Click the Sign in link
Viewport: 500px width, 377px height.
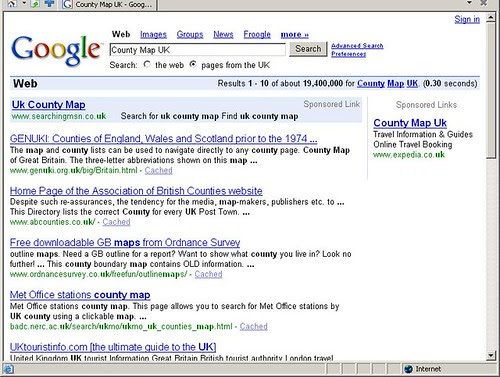click(467, 19)
